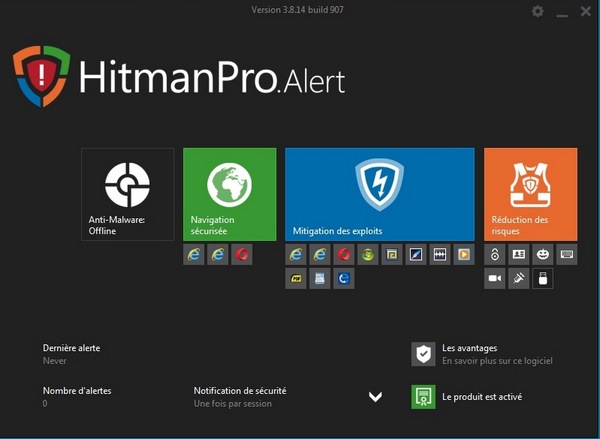Screen dimensions: 600x439
Task: Click the Dernière alerte label
Action: coord(72,348)
